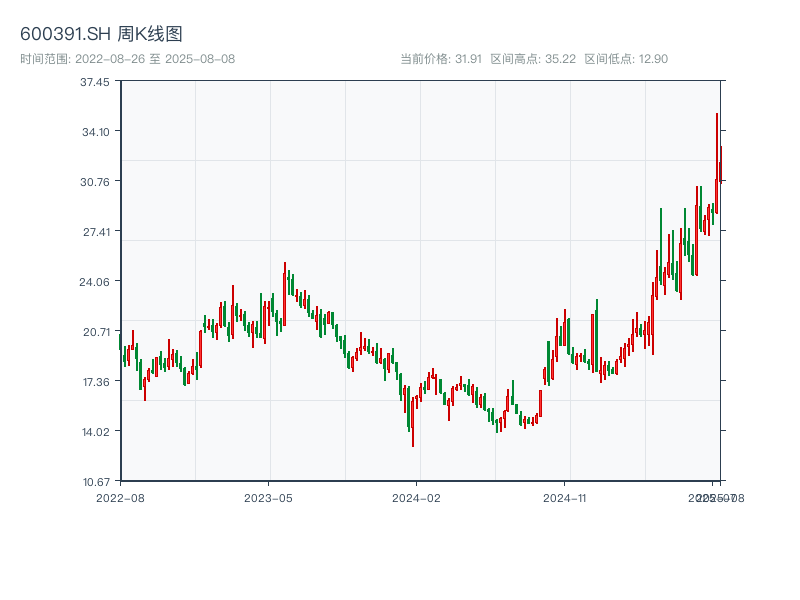This screenshot has width=800, height=600.
Task: Click y-axis value 37.45
Action: [x=95, y=82]
